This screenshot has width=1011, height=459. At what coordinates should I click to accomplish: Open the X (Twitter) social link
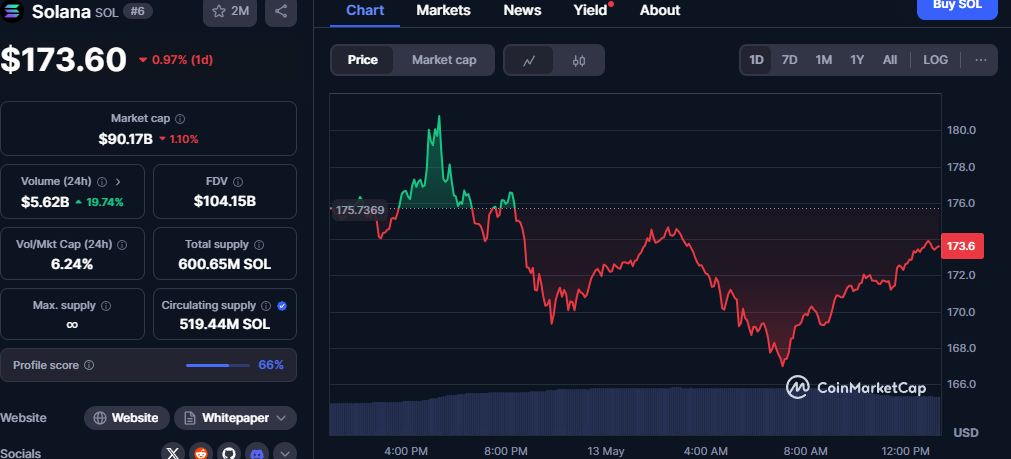(173, 453)
